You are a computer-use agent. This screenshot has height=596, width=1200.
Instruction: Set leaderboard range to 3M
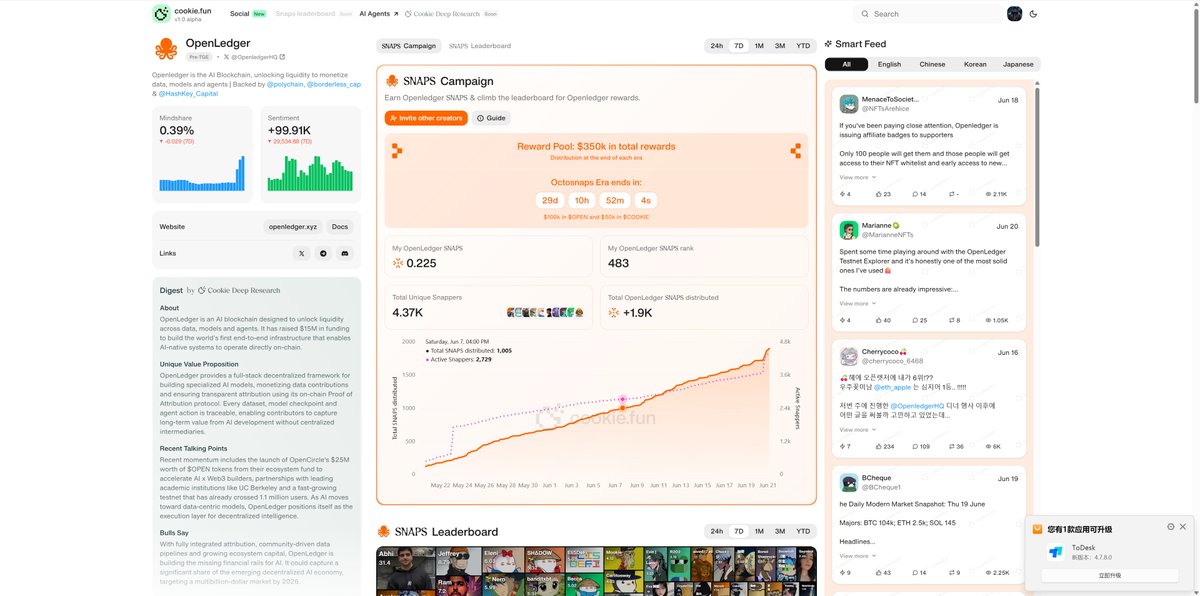pyautogui.click(x=780, y=531)
